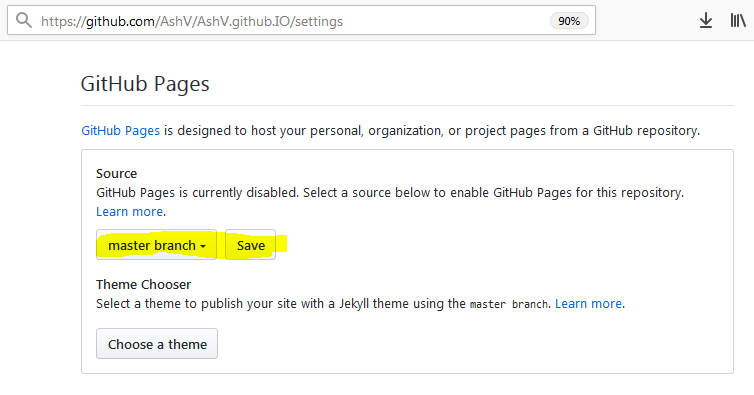
Task: Open Learn more link under Theme Chooser
Action: pos(589,304)
